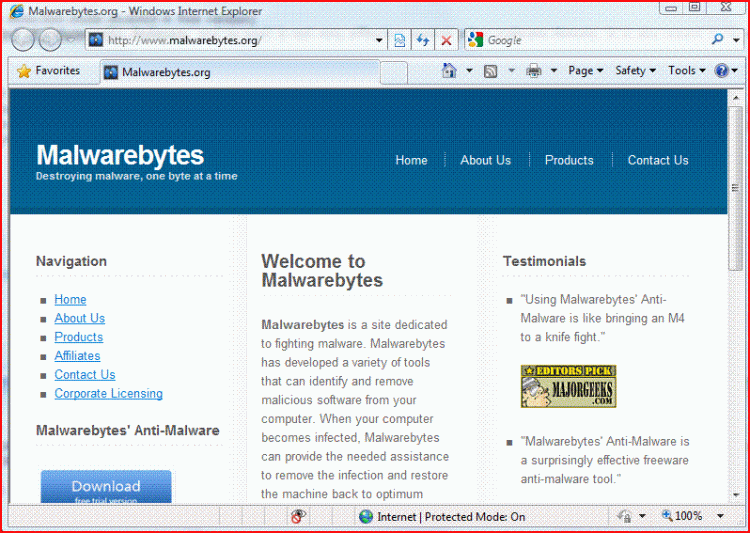Open the About Us link in Navigation sidebar
Image resolution: width=750 pixels, height=533 pixels.
pyautogui.click(x=79, y=318)
